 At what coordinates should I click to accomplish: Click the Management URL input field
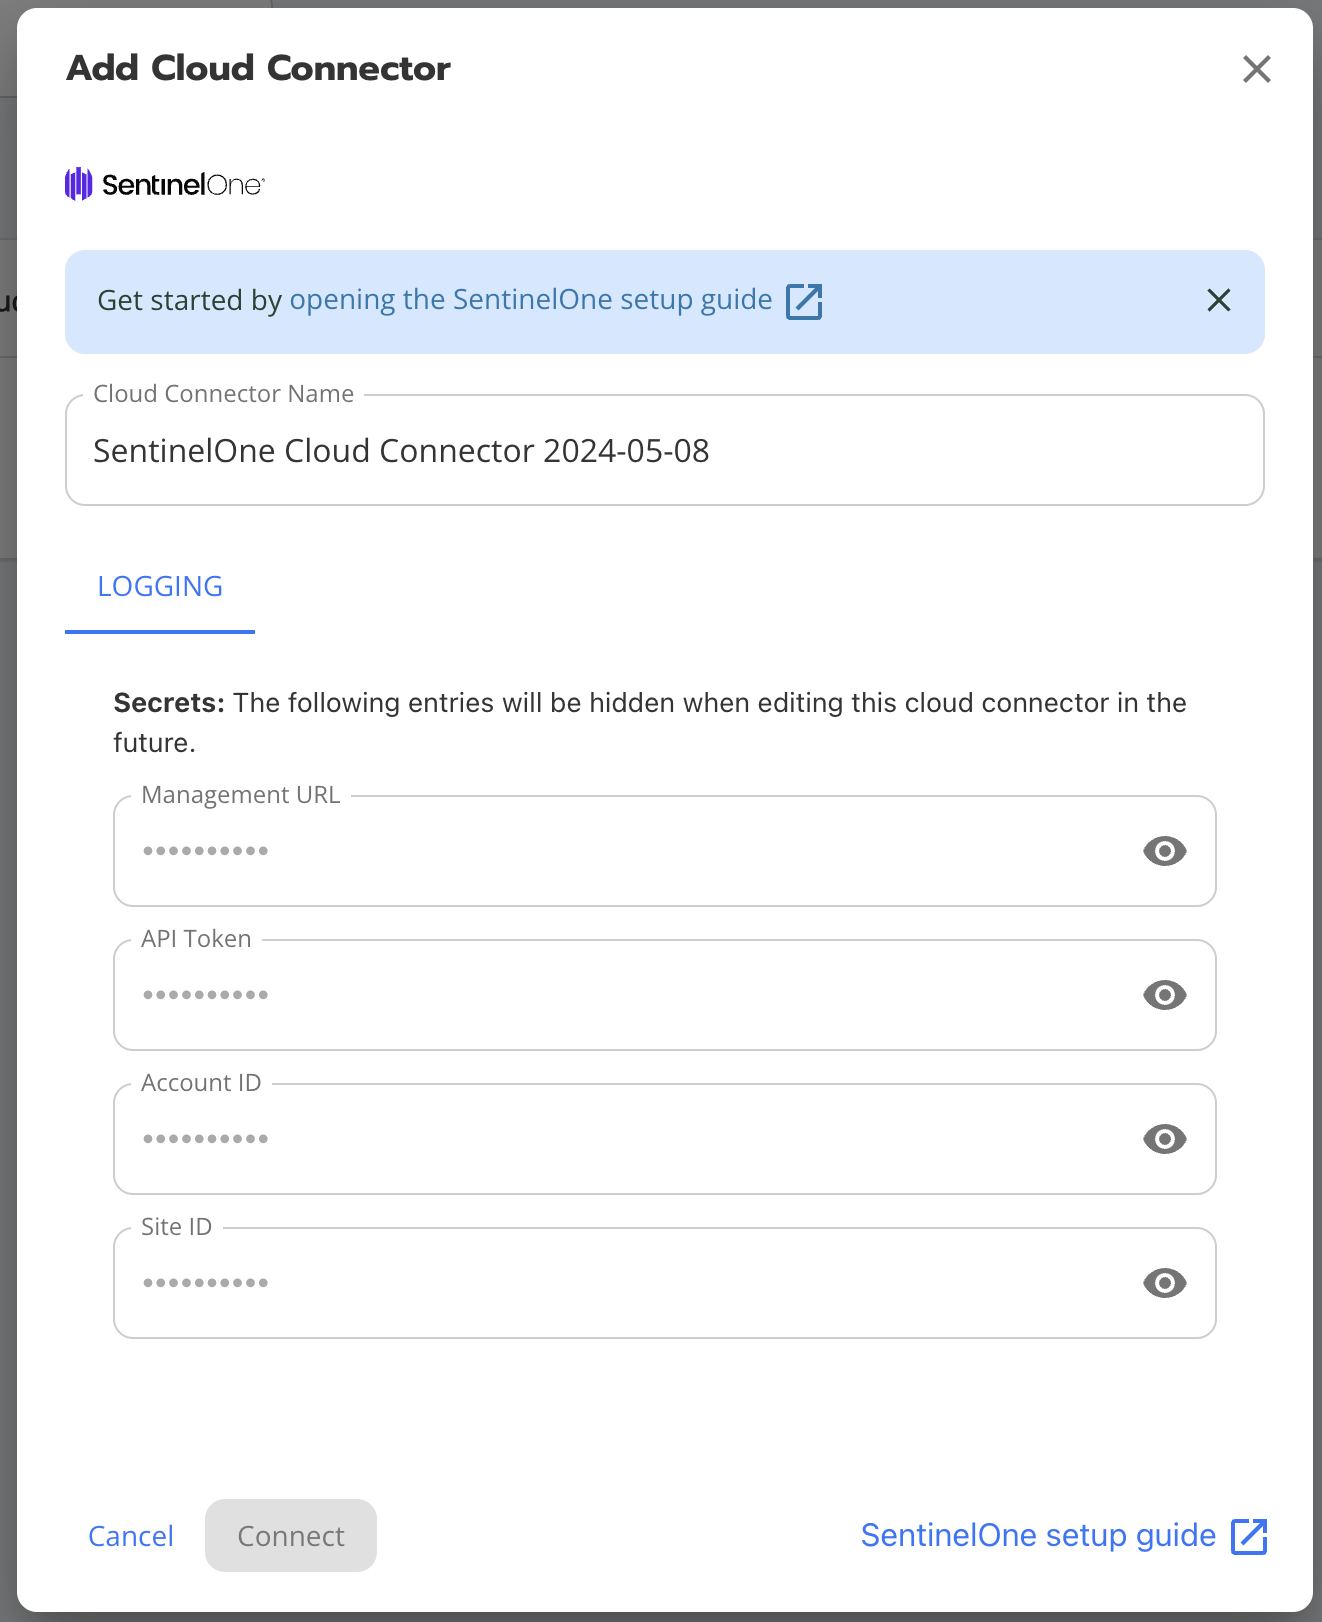point(665,851)
